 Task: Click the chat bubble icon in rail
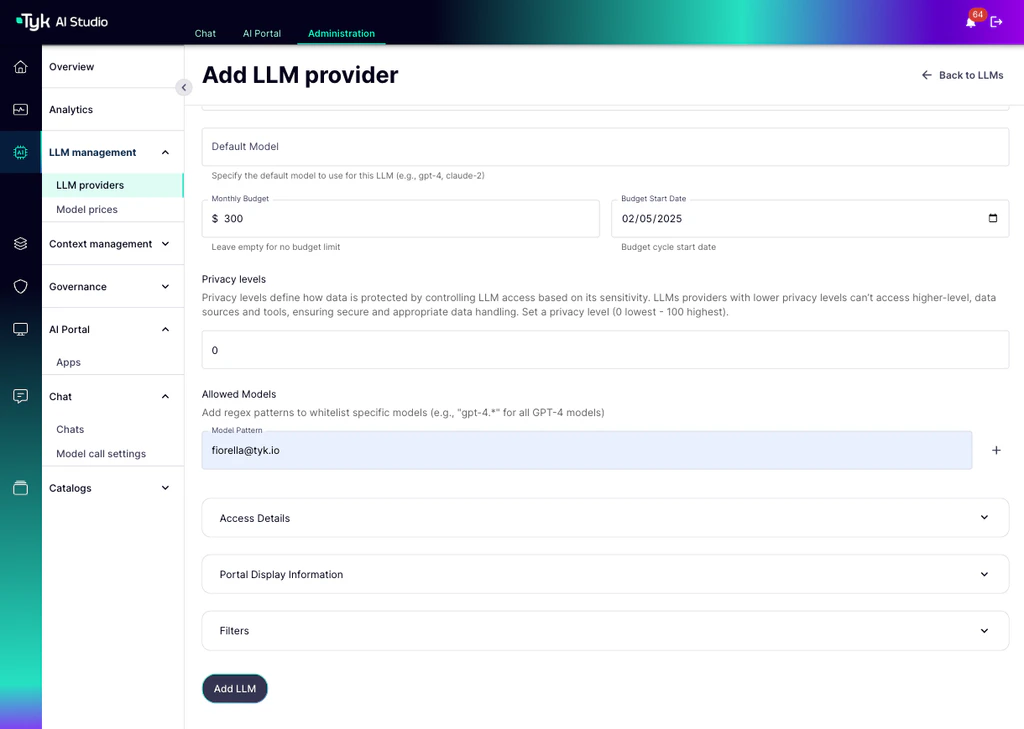[x=21, y=397]
